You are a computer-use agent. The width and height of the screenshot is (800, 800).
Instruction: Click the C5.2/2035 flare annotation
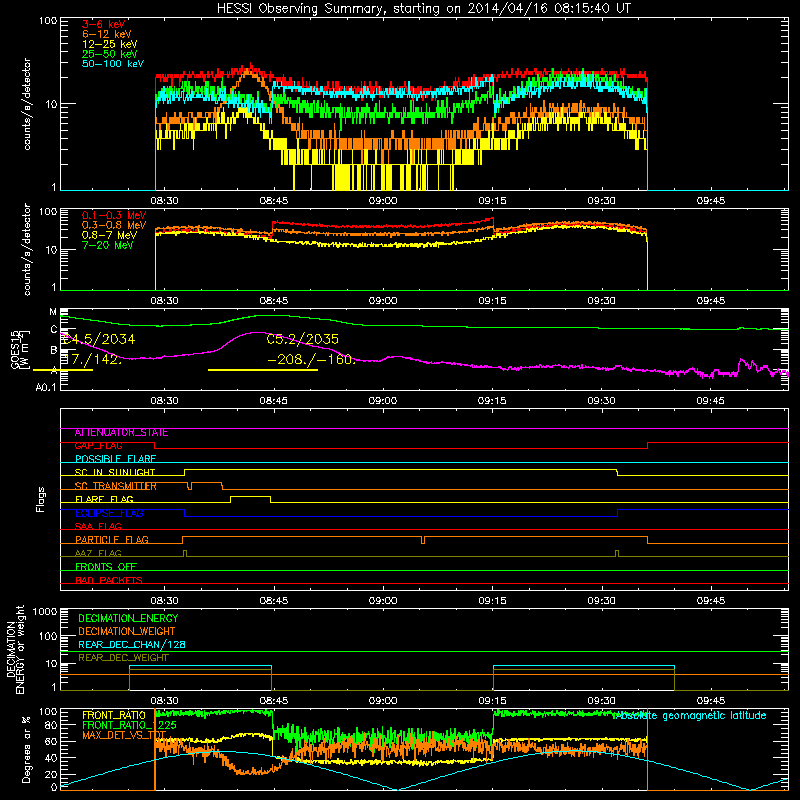click(x=303, y=339)
